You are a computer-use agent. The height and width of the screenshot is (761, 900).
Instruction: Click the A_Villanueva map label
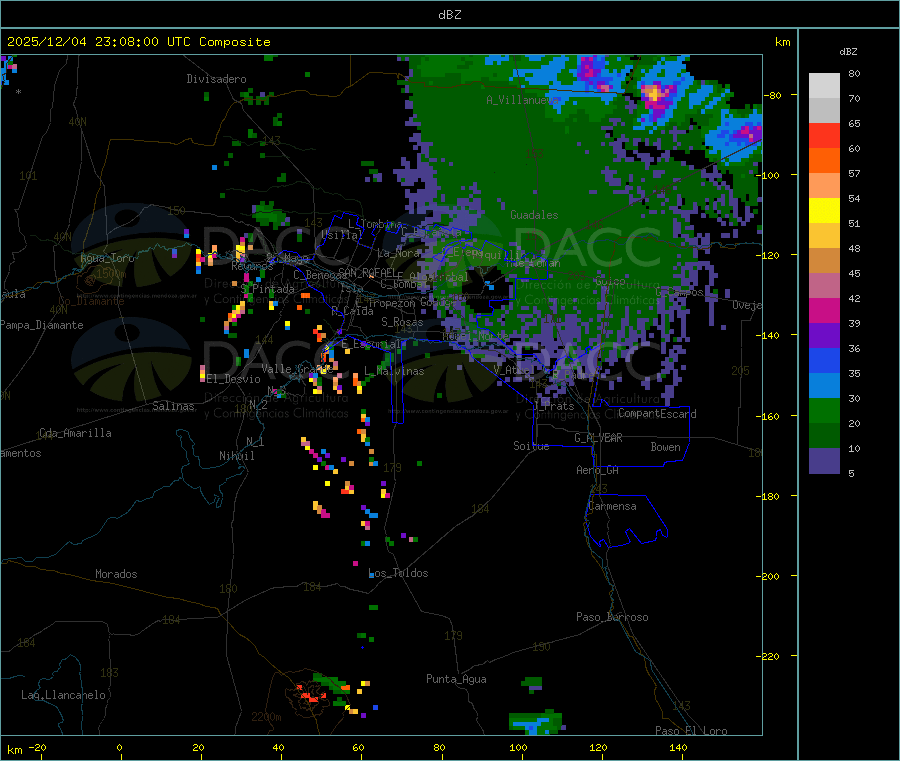(522, 100)
